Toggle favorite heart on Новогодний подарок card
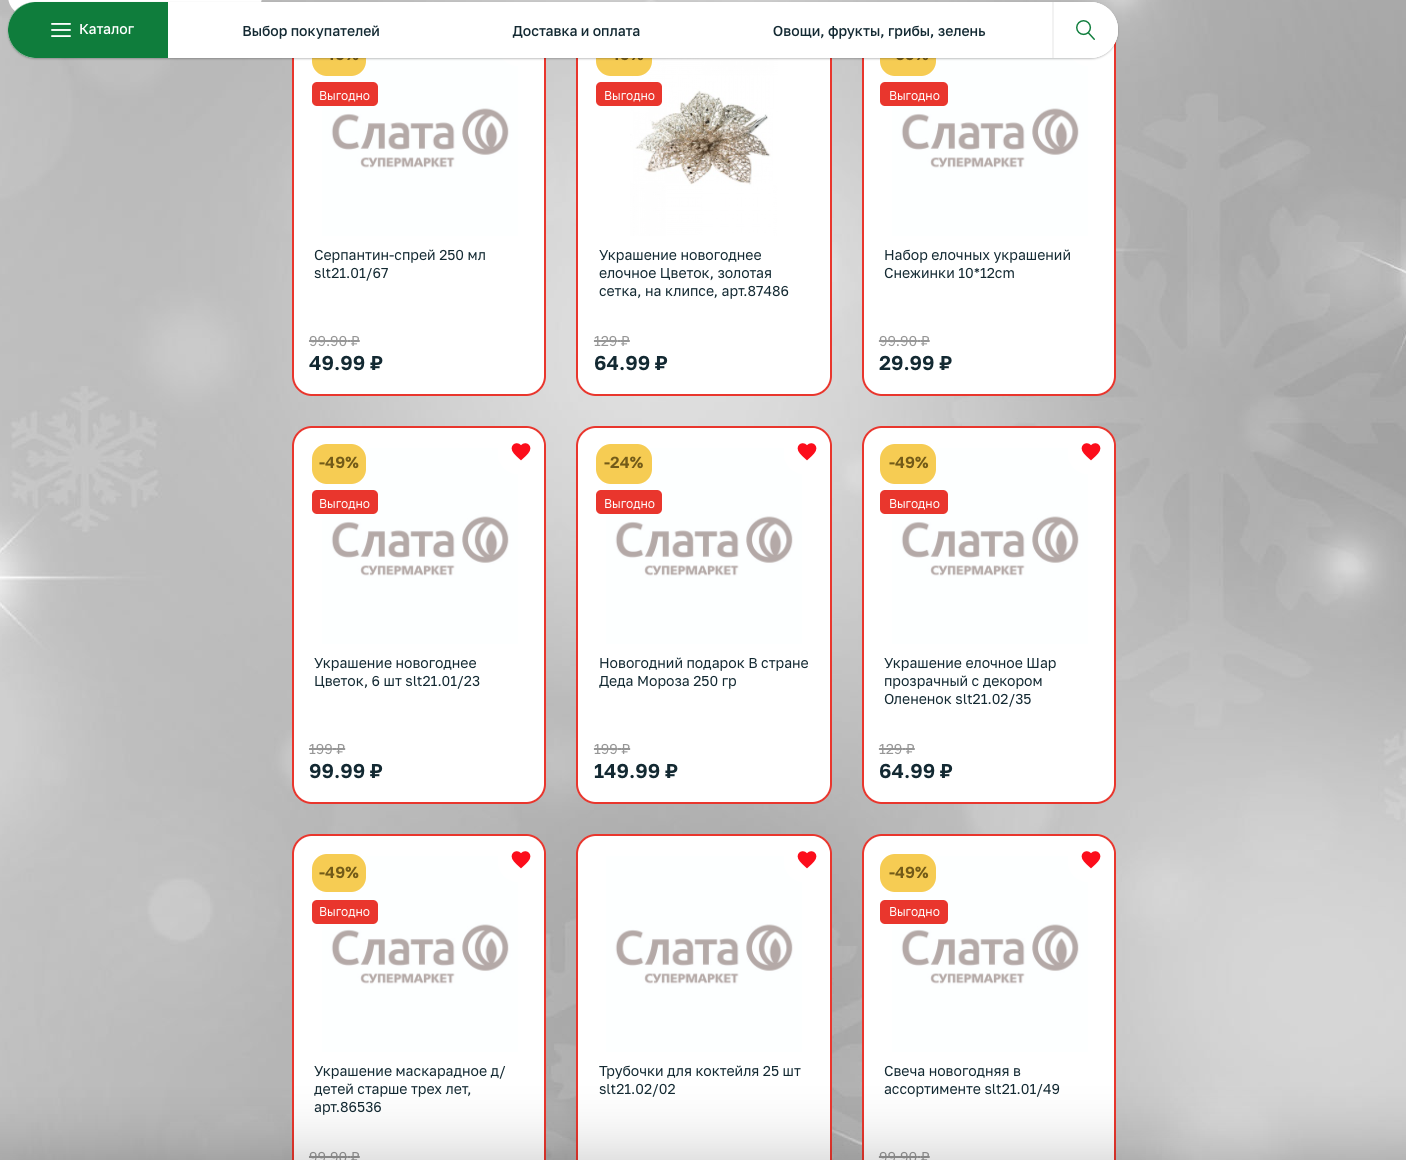This screenshot has height=1160, width=1406. click(807, 451)
